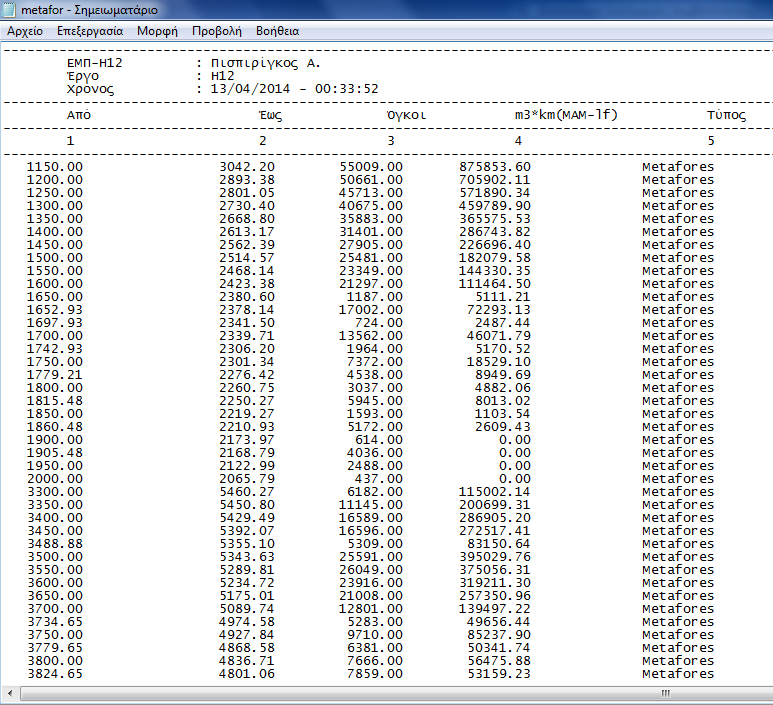
Task: Click the label ΕΜΠ-Η12
Action: [95, 63]
